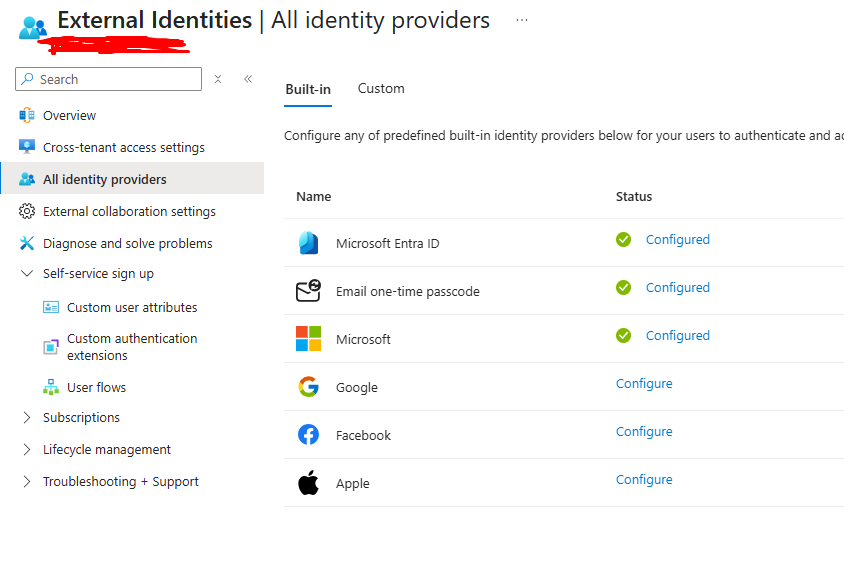This screenshot has height=574, width=844.
Task: Click the Email one-time passcode envelope icon
Action: (308, 291)
